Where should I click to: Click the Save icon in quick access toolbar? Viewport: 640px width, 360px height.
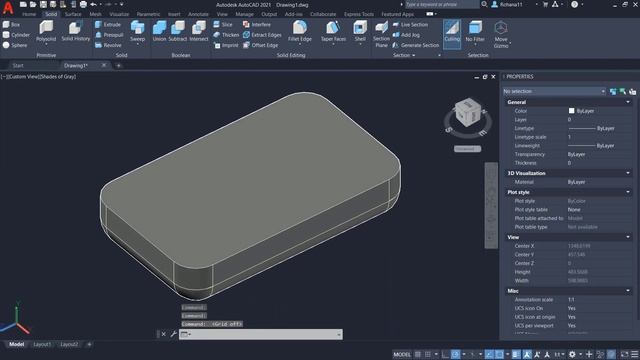tap(43, 4)
